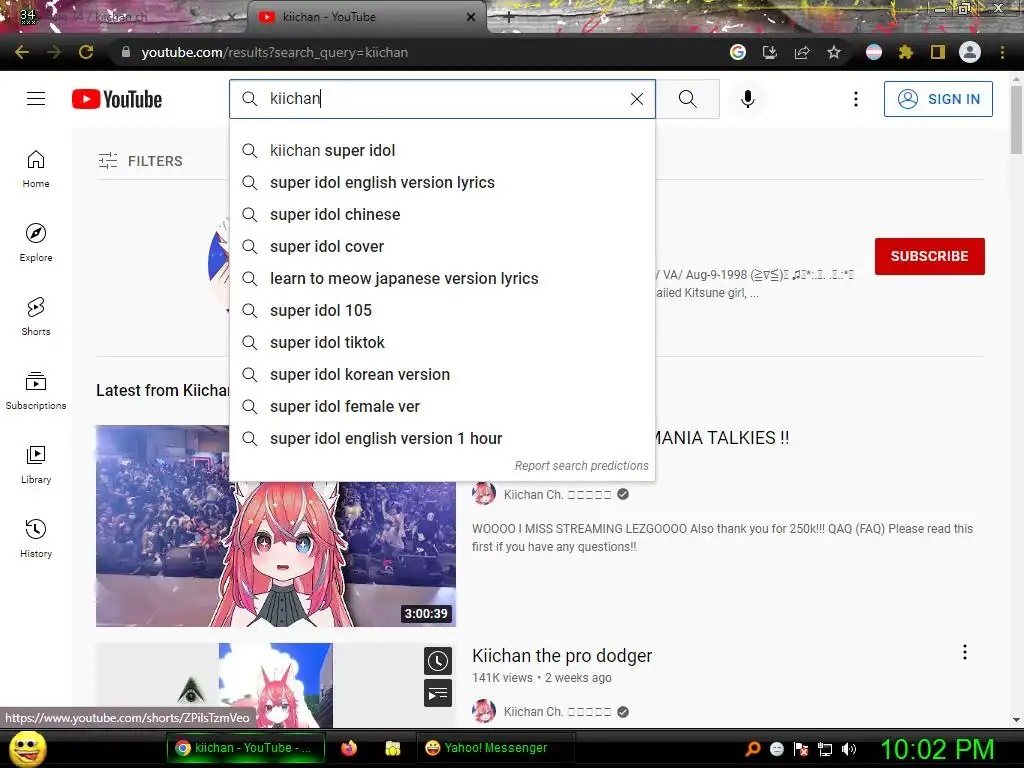This screenshot has height=768, width=1024.
Task: Launch Firefox from the taskbar
Action: (x=349, y=748)
